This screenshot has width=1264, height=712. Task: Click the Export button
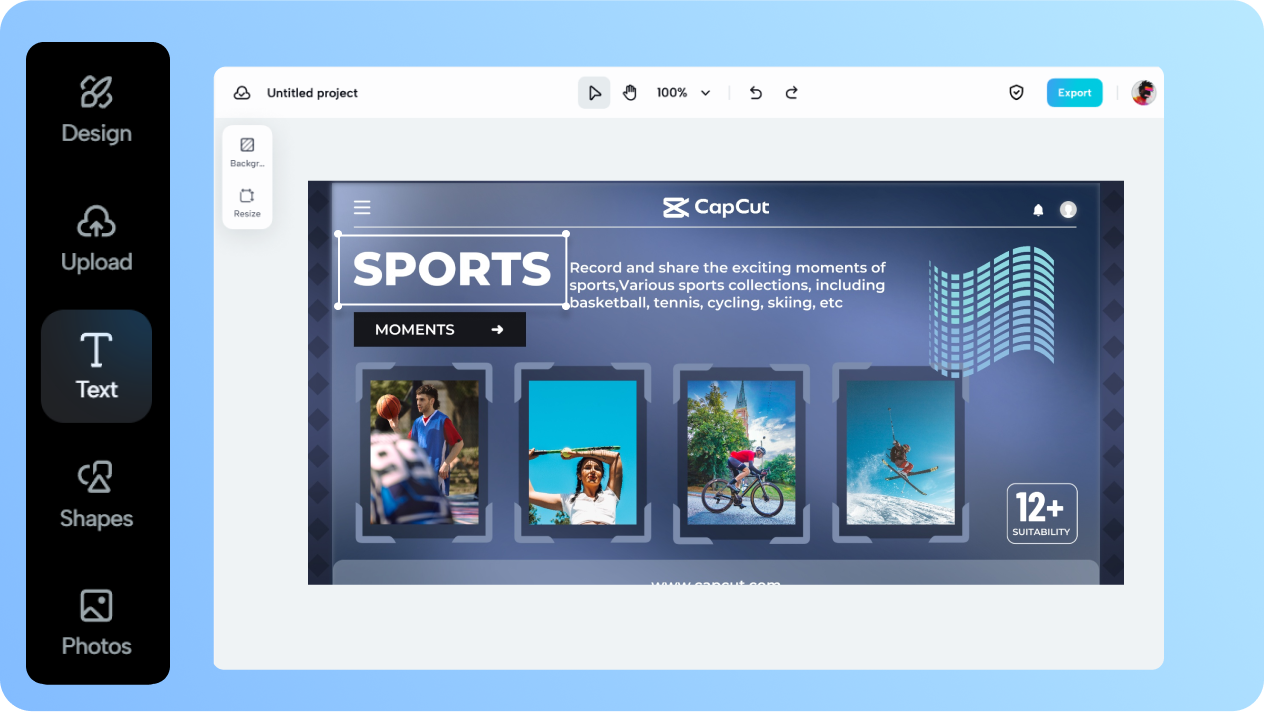pos(1074,92)
